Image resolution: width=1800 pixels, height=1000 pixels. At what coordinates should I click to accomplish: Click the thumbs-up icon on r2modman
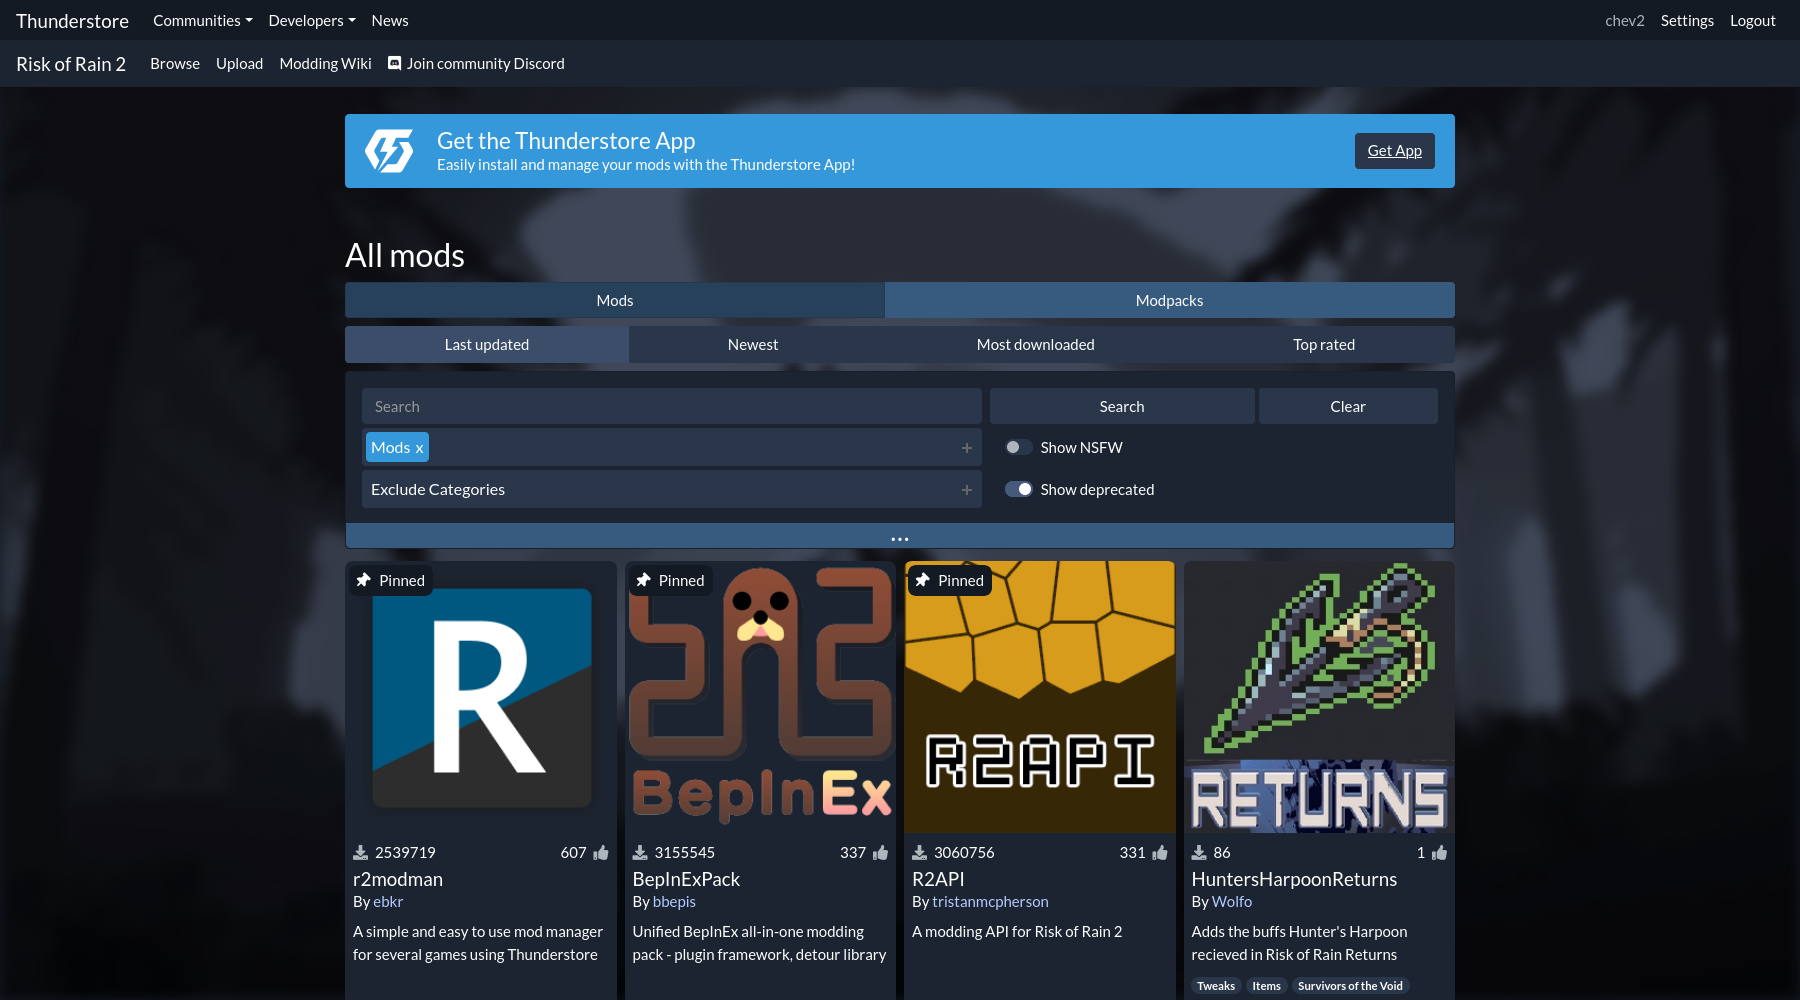(601, 853)
